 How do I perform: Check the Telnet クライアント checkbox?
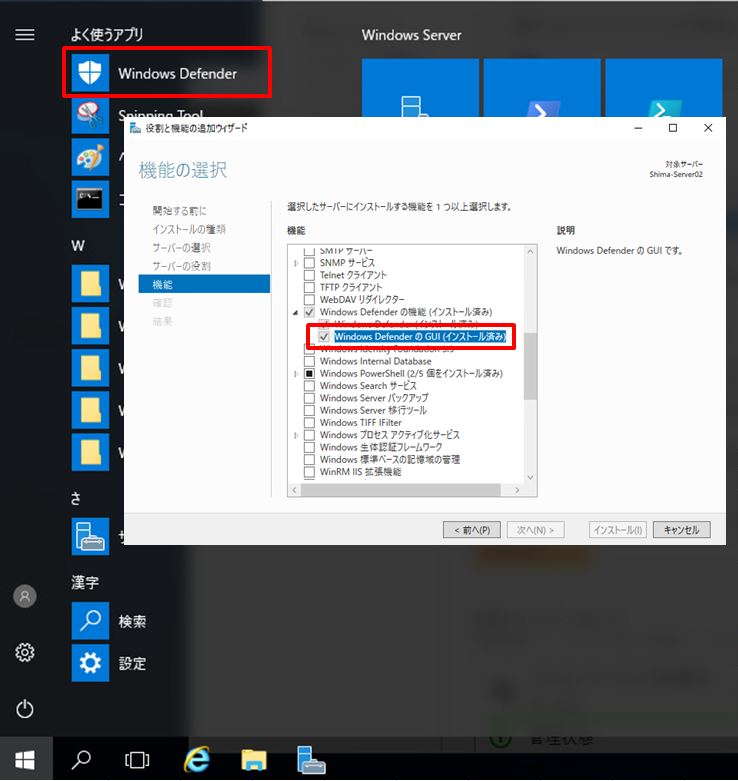click(309, 275)
